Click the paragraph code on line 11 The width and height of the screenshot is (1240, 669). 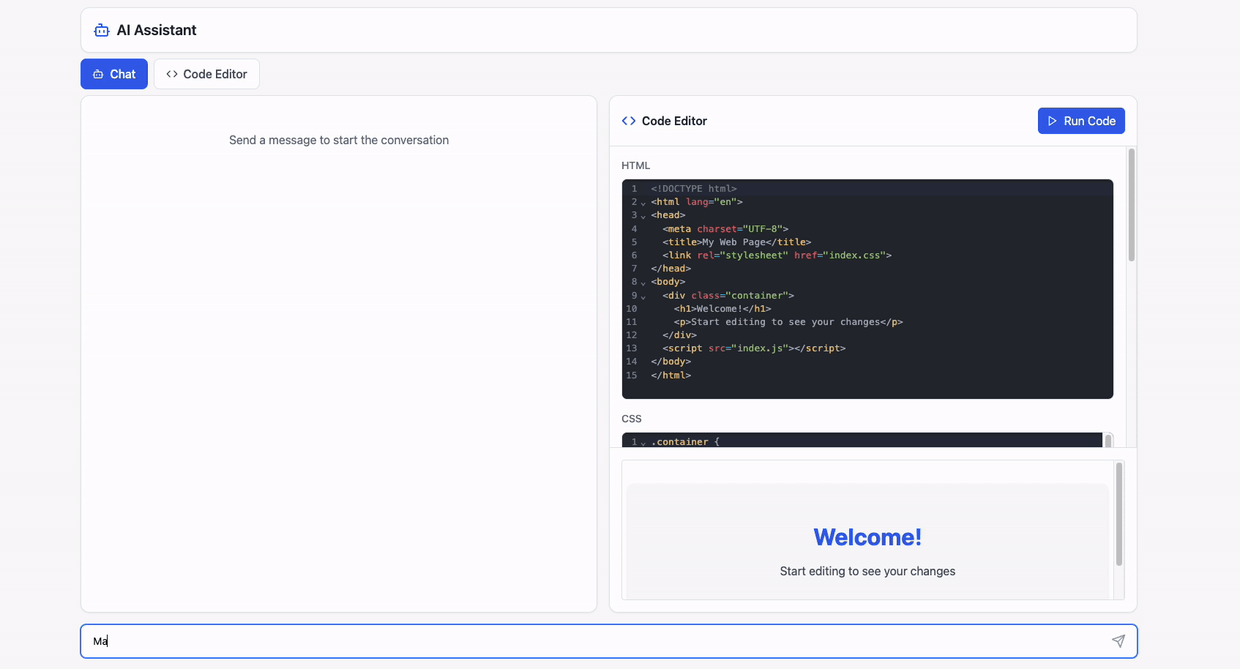click(x=788, y=322)
